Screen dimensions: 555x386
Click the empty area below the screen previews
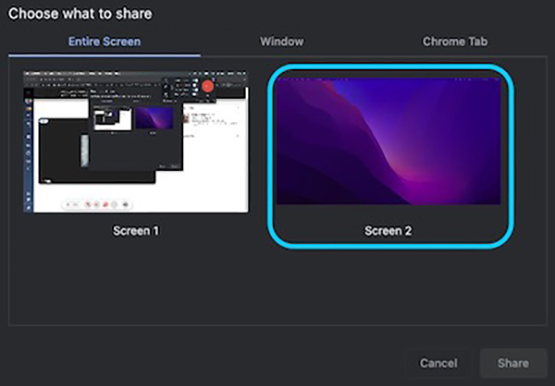tap(278, 287)
